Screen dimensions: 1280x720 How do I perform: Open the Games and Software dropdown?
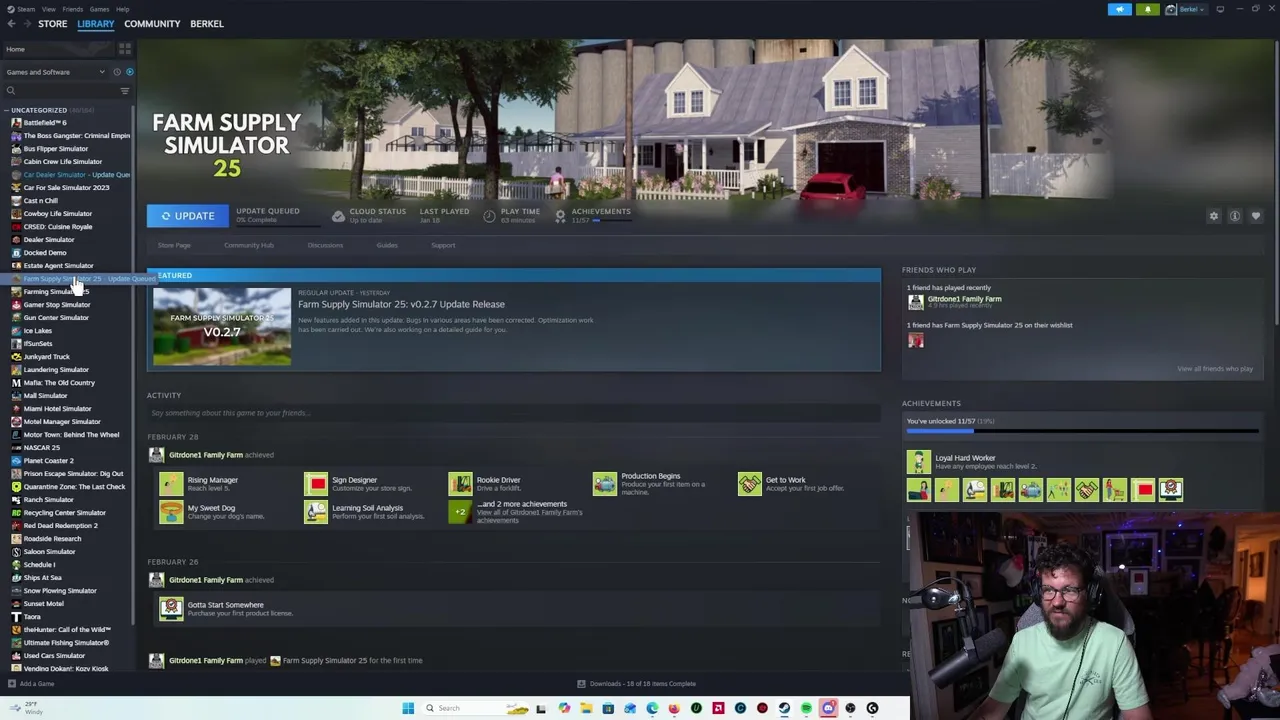[55, 72]
